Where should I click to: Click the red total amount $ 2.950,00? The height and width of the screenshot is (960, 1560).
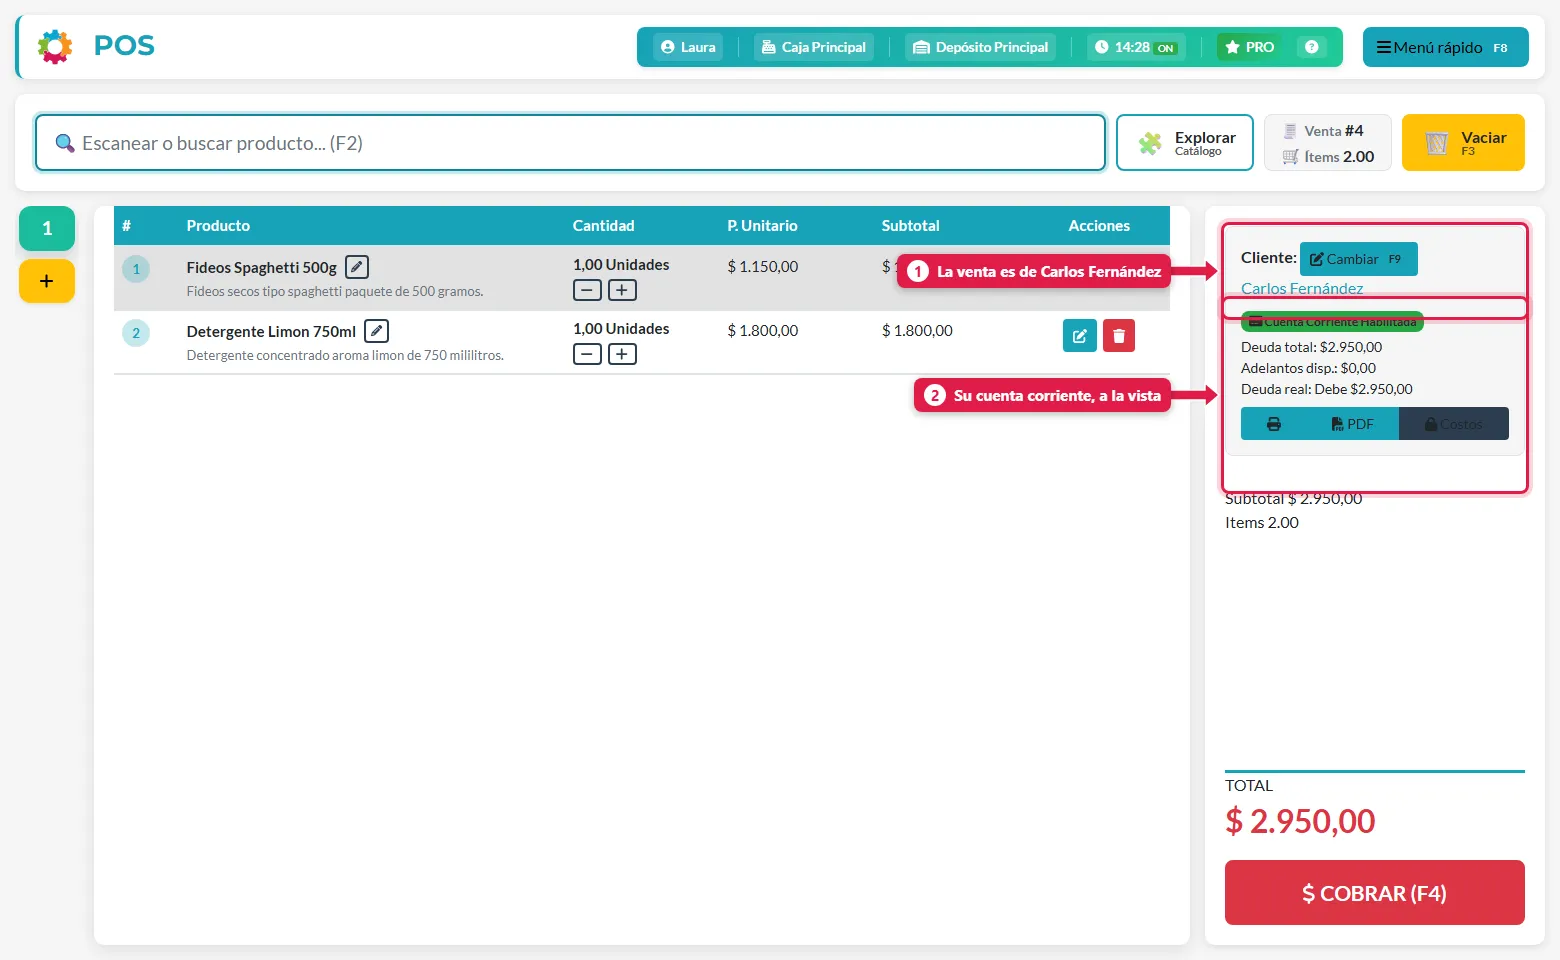click(1300, 821)
